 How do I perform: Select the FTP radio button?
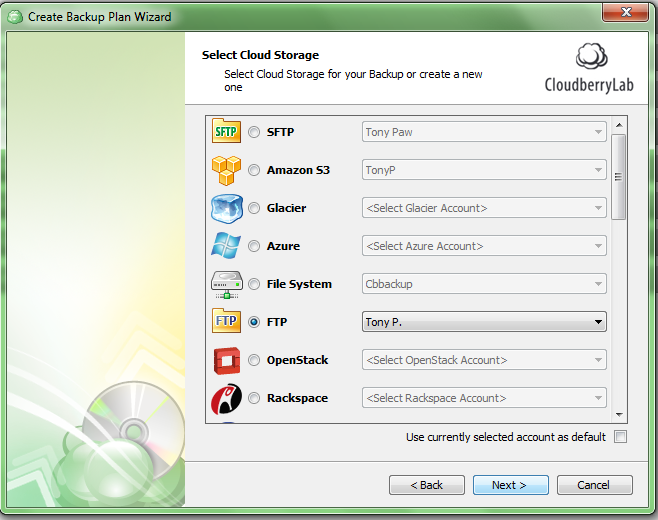pyautogui.click(x=254, y=322)
